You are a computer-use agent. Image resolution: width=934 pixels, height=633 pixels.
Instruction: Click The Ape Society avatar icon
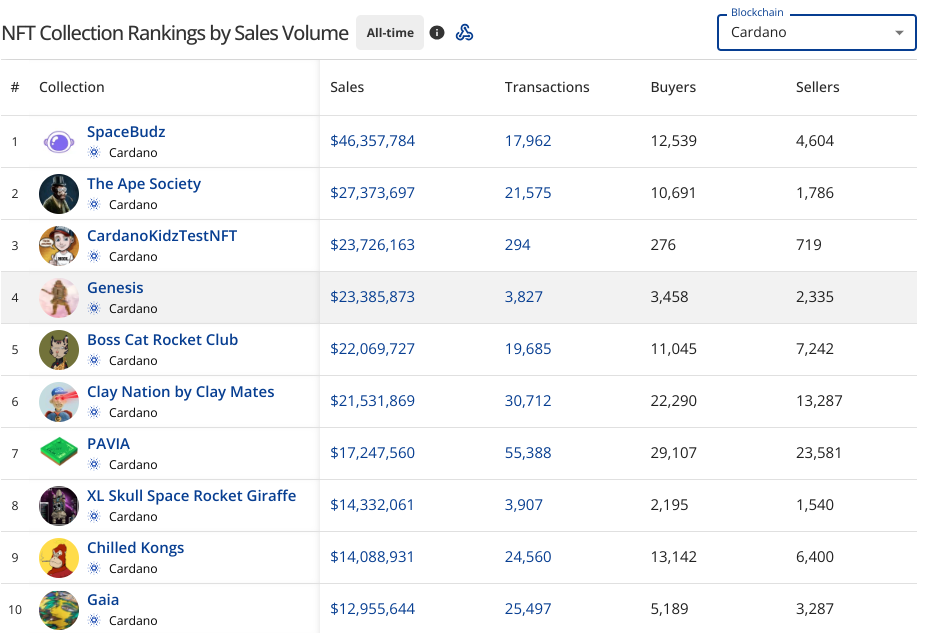[59, 194]
